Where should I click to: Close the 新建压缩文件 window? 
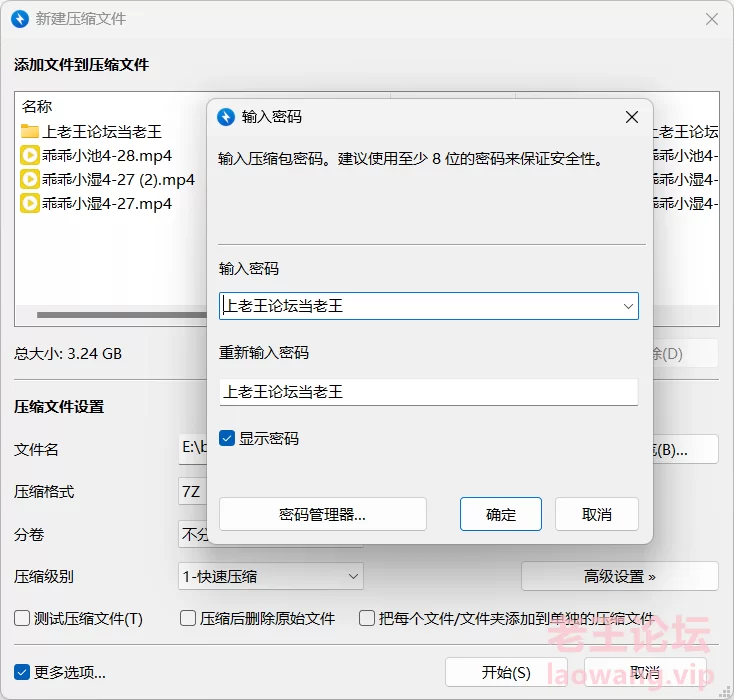coord(711,19)
